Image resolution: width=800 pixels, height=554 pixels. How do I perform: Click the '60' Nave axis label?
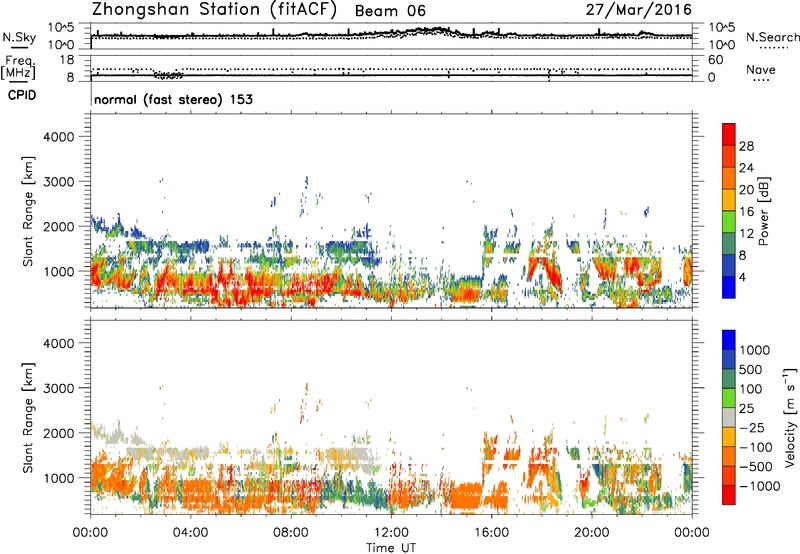[715, 60]
